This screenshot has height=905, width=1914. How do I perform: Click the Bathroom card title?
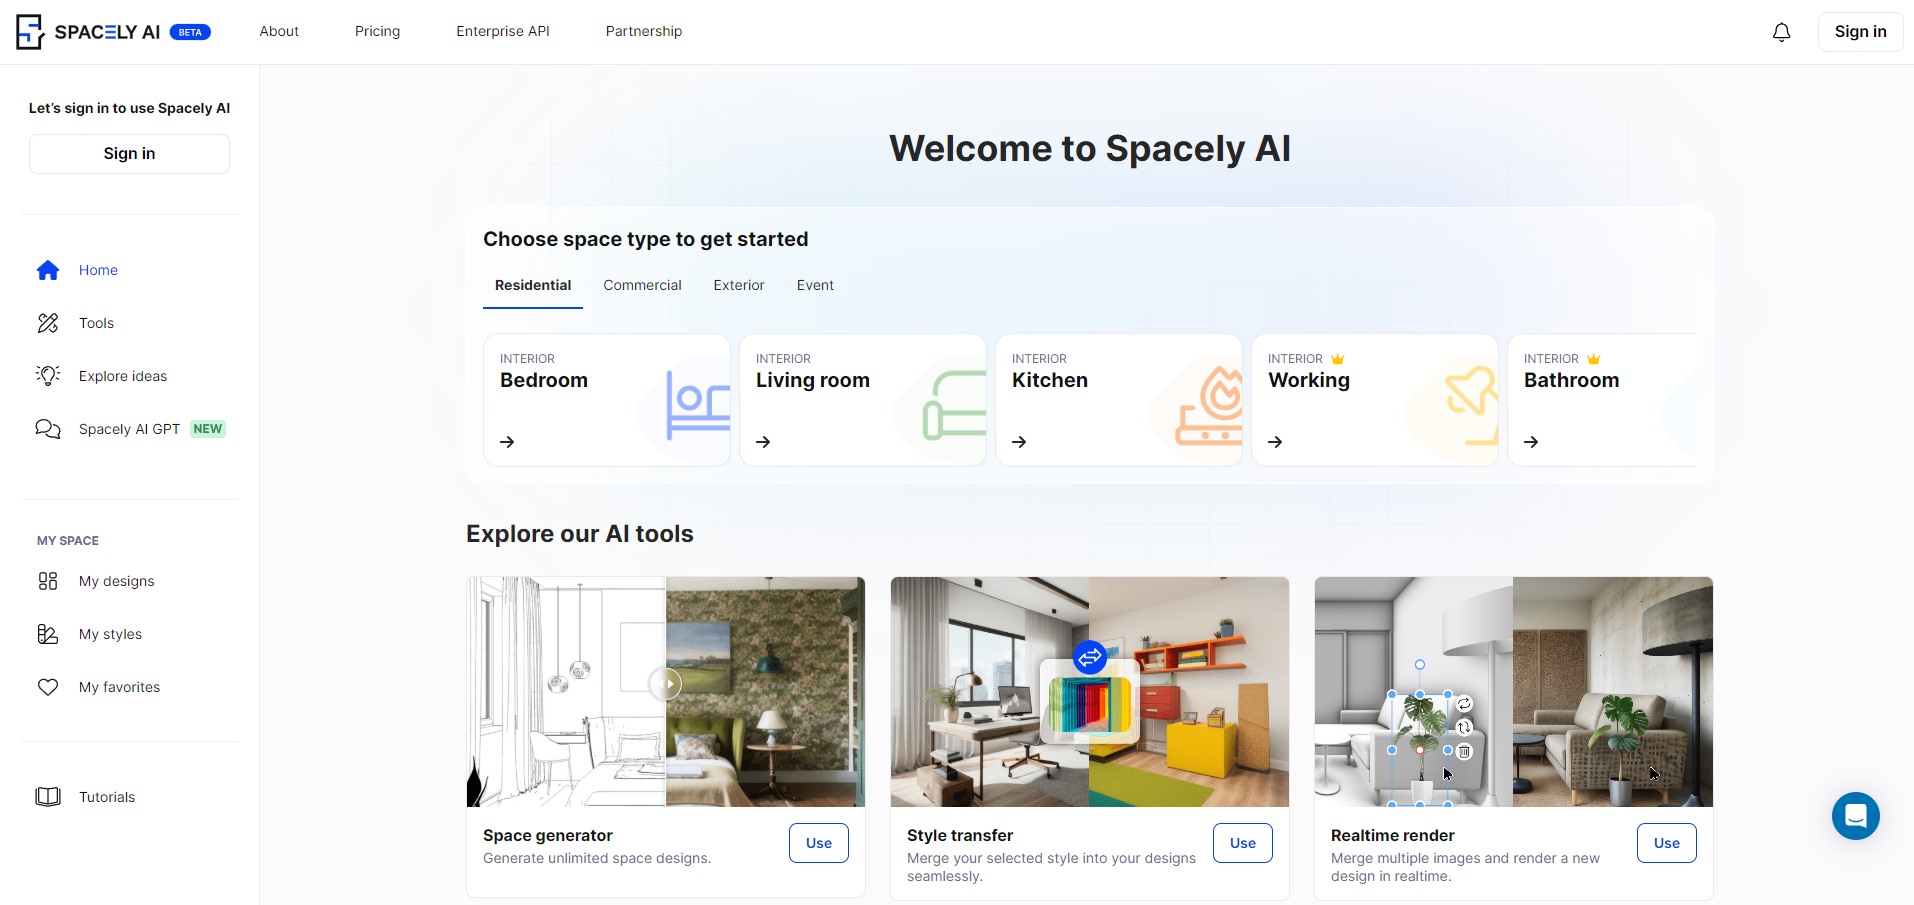coord(1571,381)
